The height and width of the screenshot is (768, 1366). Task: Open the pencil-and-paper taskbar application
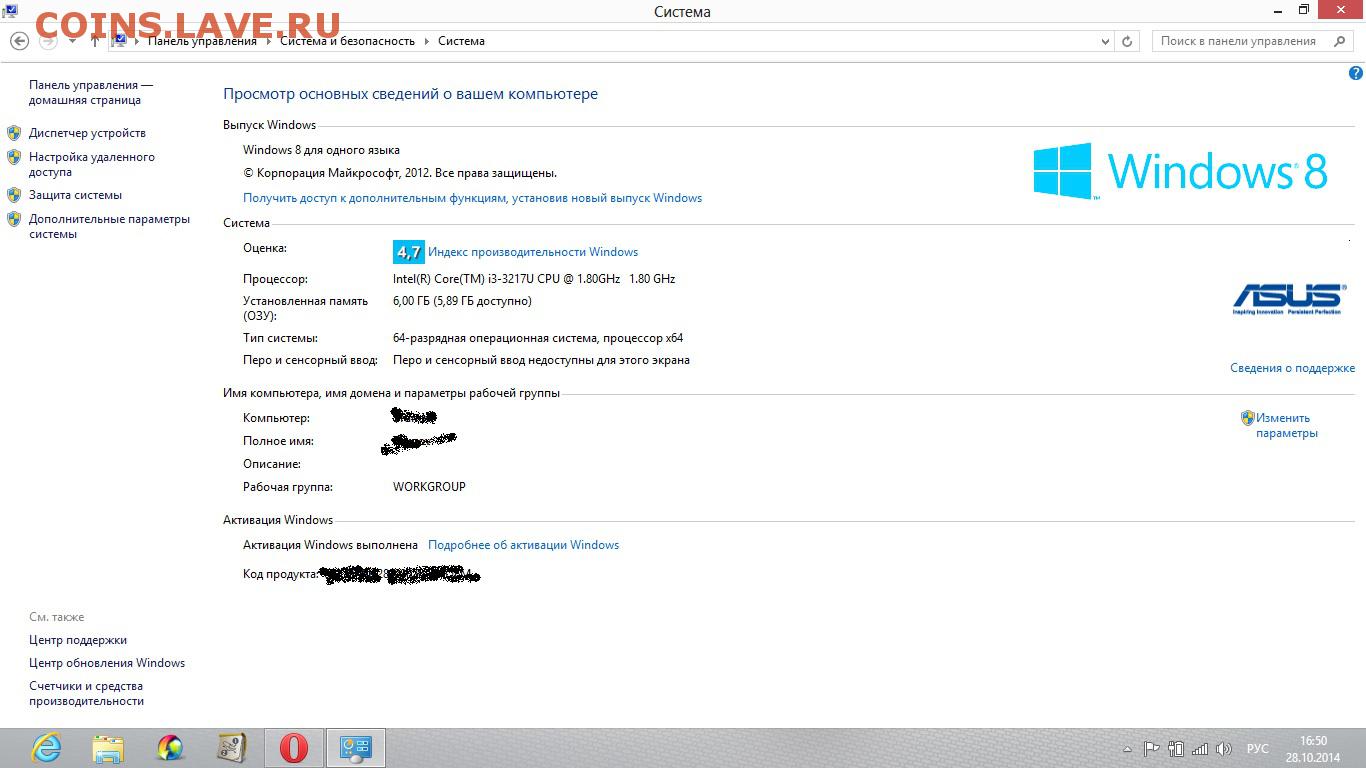click(x=231, y=748)
